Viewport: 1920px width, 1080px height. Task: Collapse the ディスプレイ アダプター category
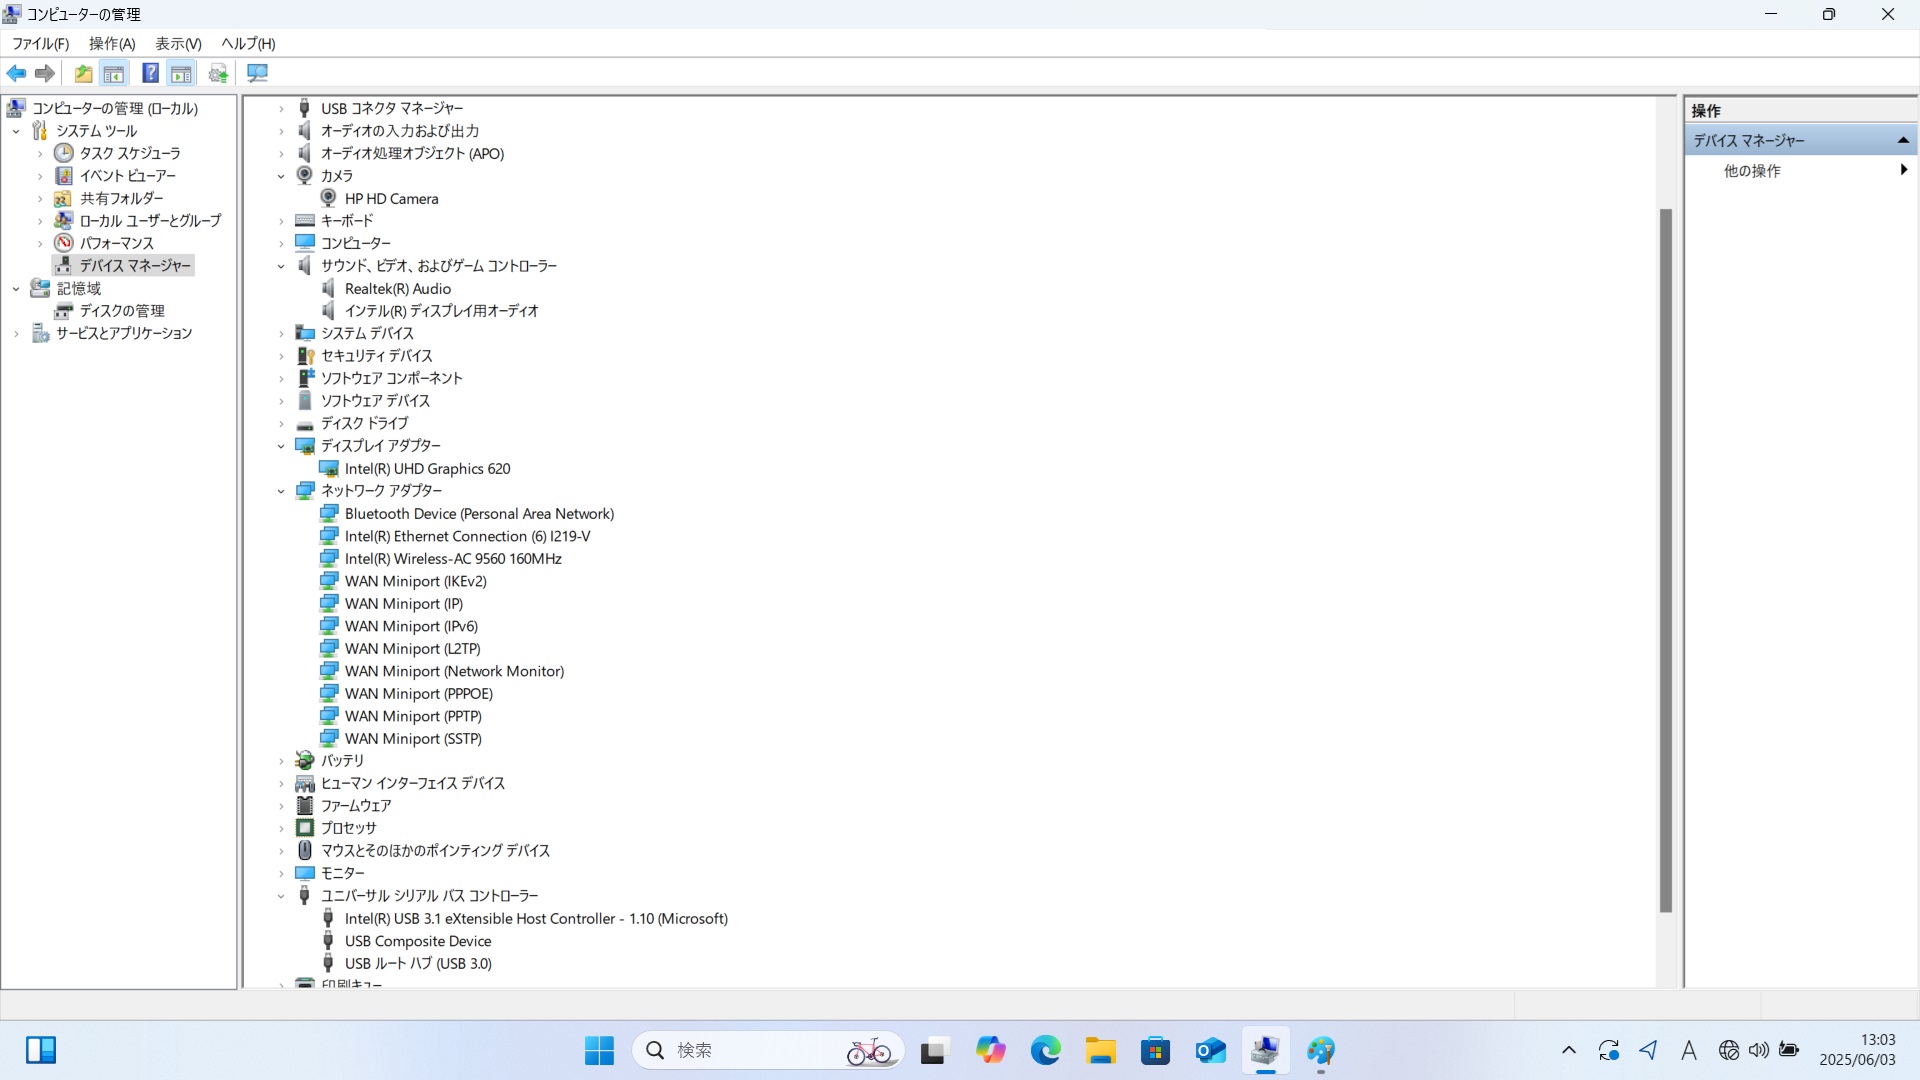click(281, 446)
